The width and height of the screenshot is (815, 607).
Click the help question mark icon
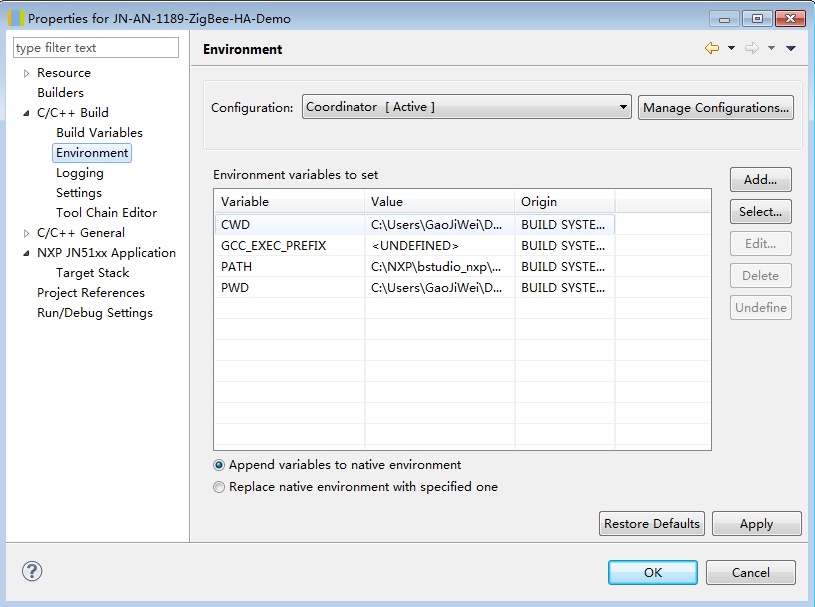[x=32, y=572]
